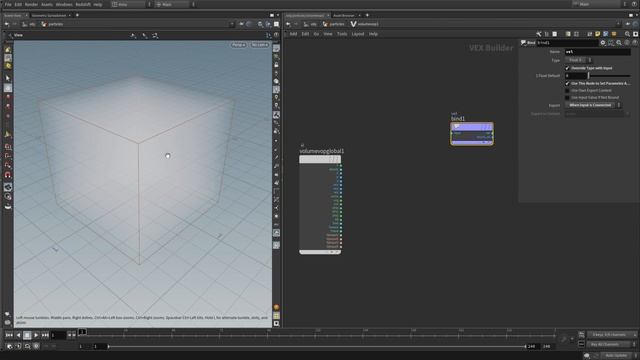Viewport: 640px width, 360px height.
Task: Add a new pane tab beside Asset Browser
Action: pos(367,16)
